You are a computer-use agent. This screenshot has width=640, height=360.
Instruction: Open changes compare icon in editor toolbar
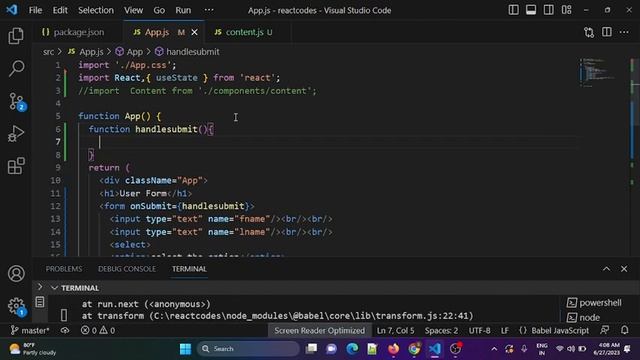click(589, 32)
